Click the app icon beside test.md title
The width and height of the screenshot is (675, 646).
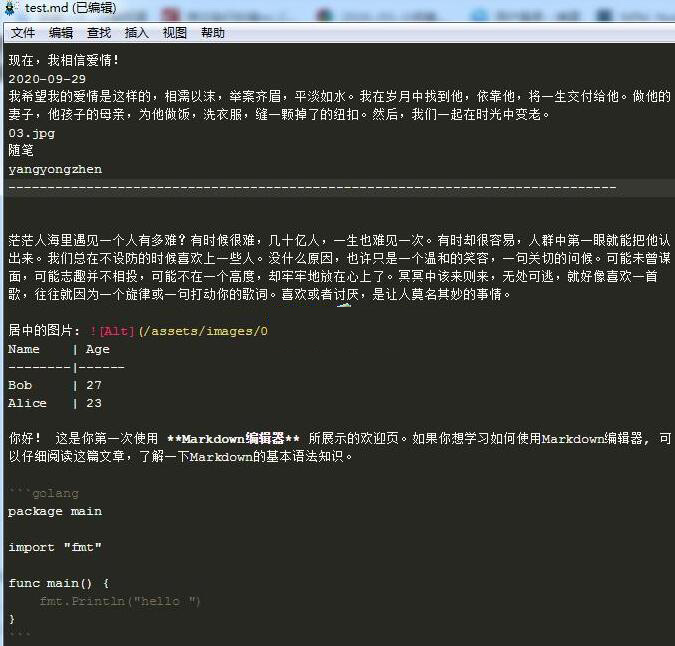point(10,8)
